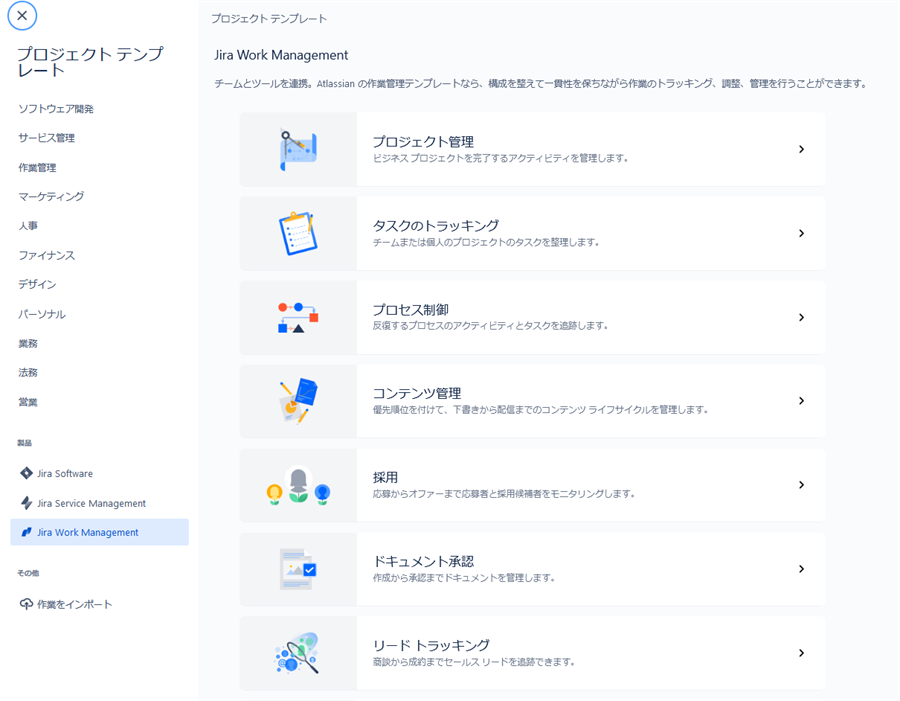Select パーソナル category in sidebar

click(42, 314)
